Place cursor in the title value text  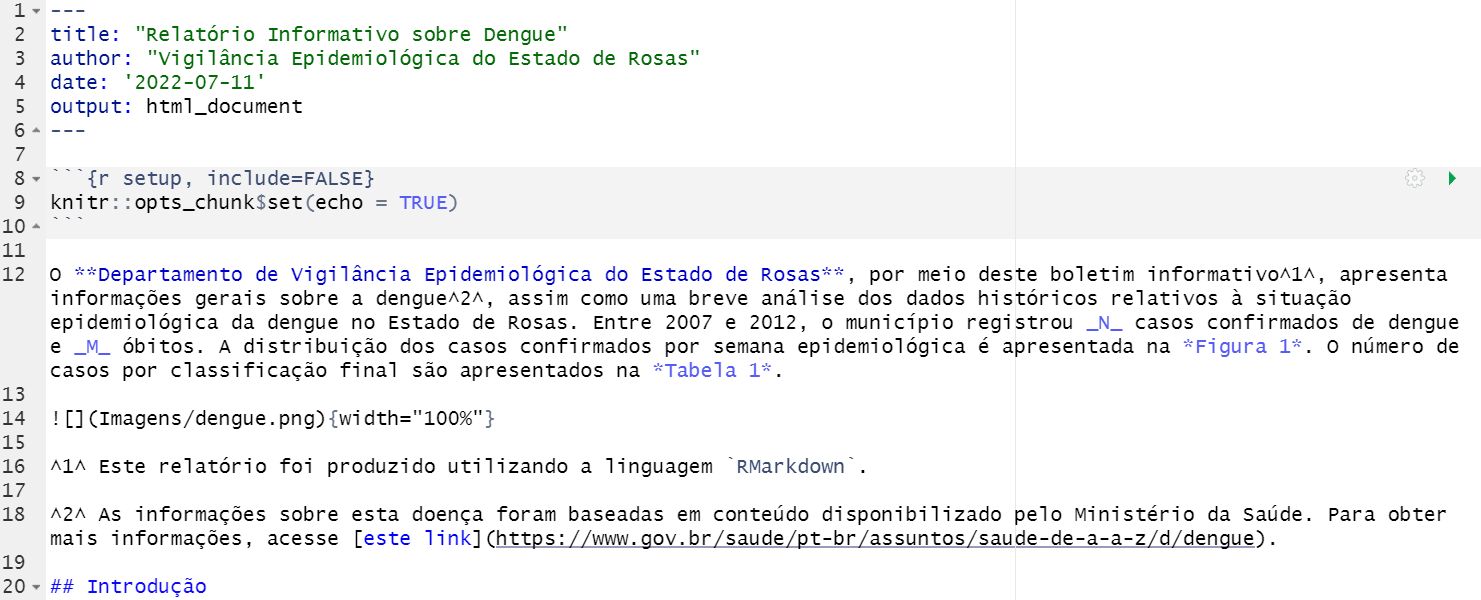coord(351,35)
